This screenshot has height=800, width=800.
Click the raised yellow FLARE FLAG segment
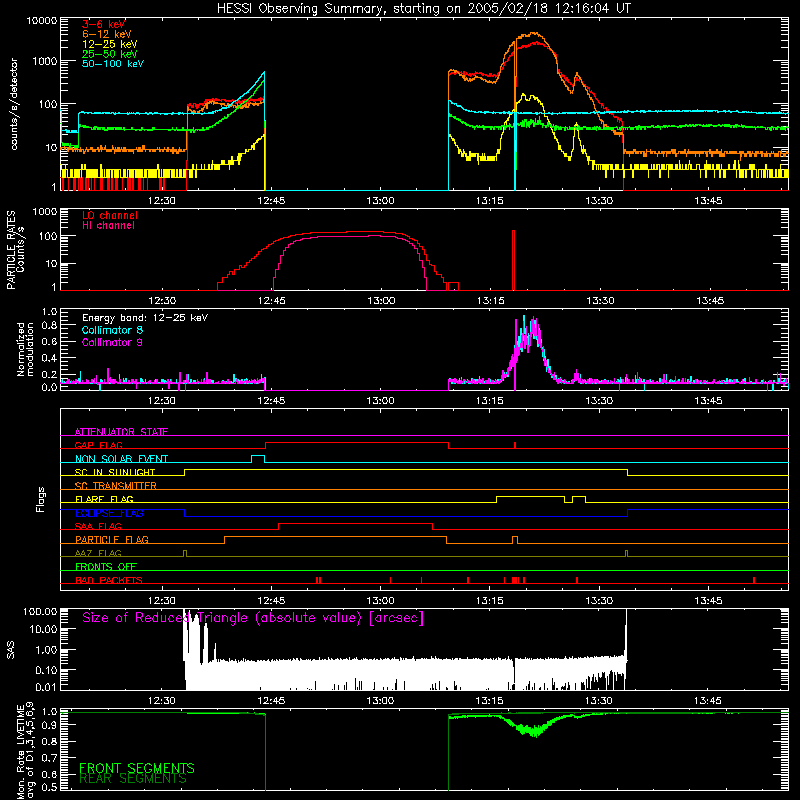(530, 496)
